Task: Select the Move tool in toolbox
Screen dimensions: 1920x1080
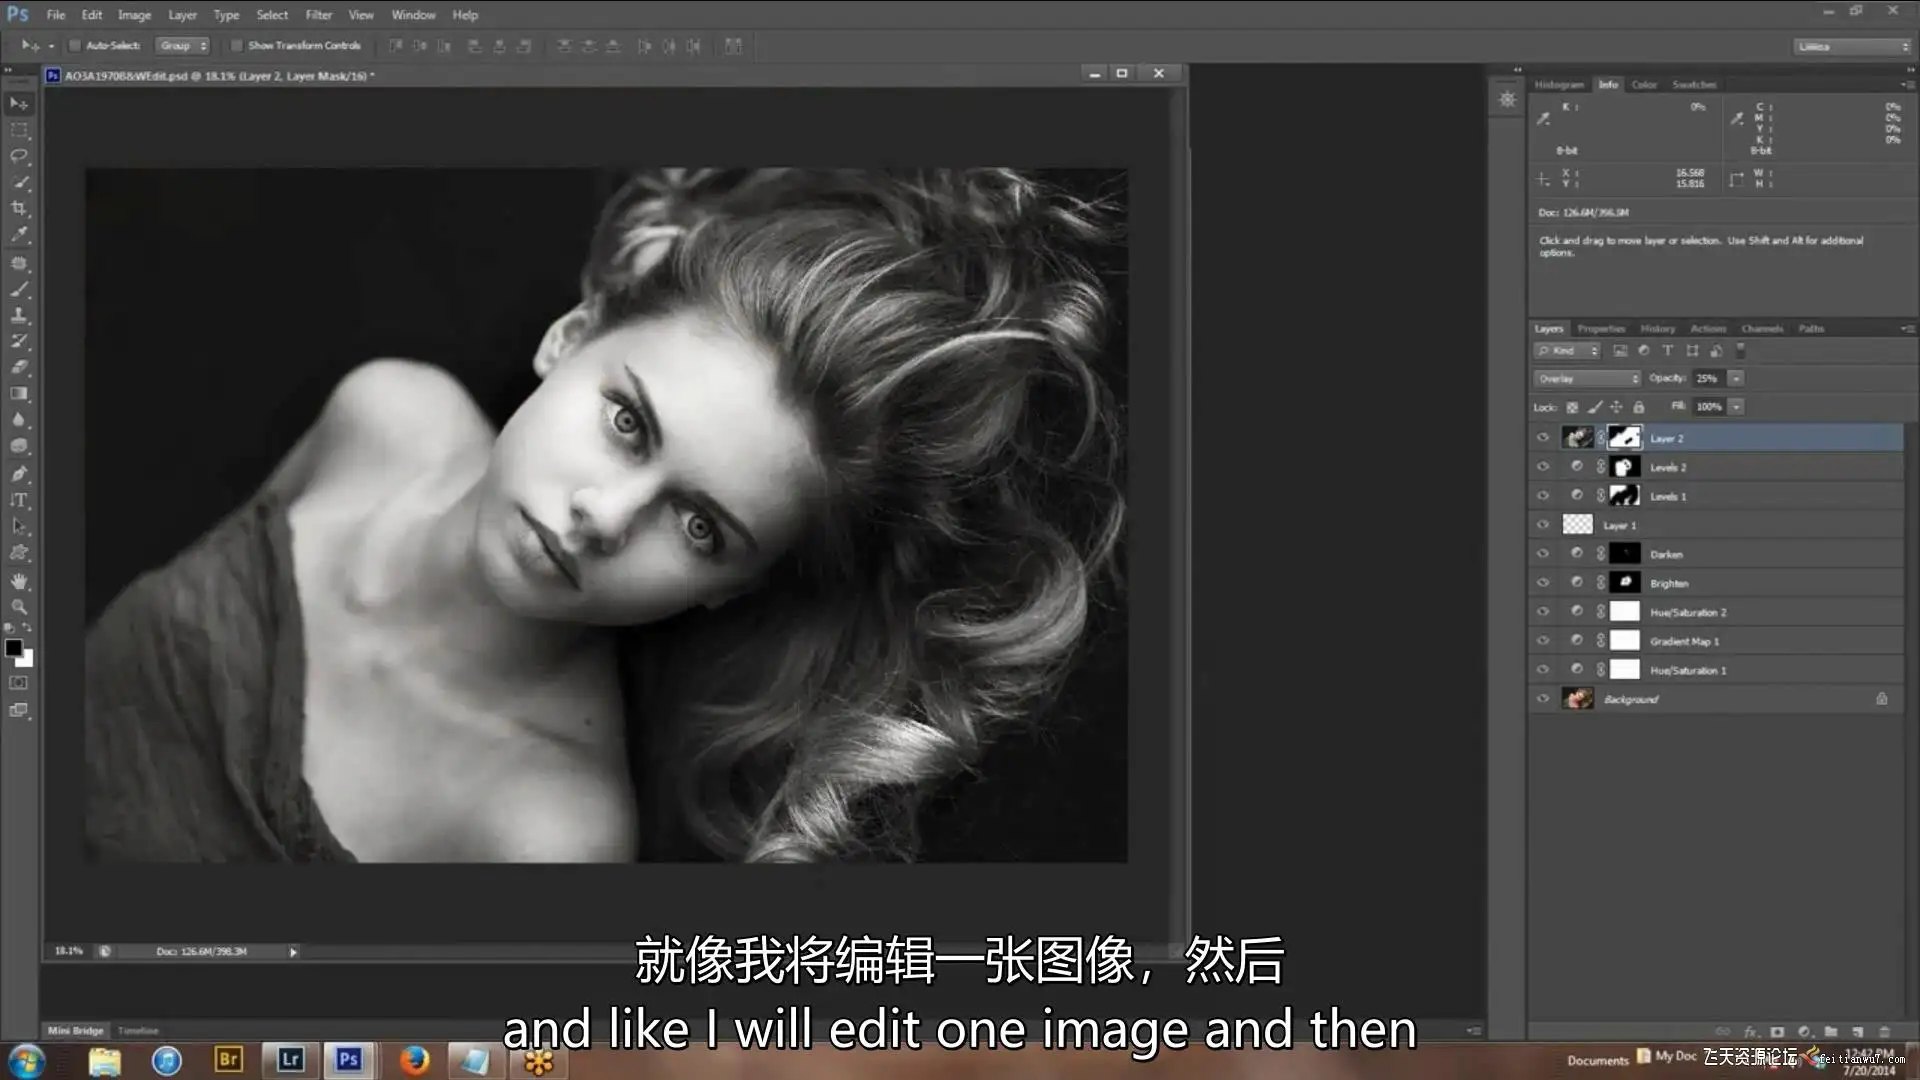Action: [x=19, y=104]
